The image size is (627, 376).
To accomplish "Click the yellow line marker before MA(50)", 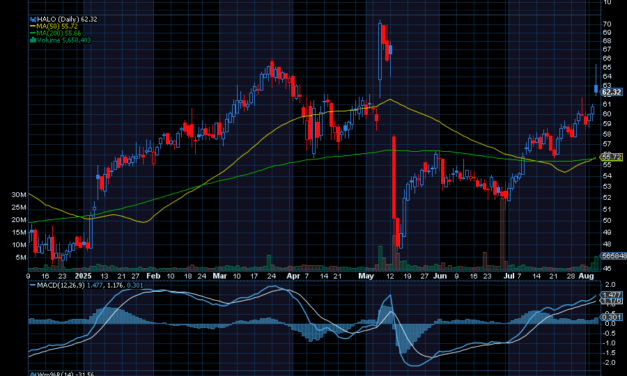I will coord(33,26).
